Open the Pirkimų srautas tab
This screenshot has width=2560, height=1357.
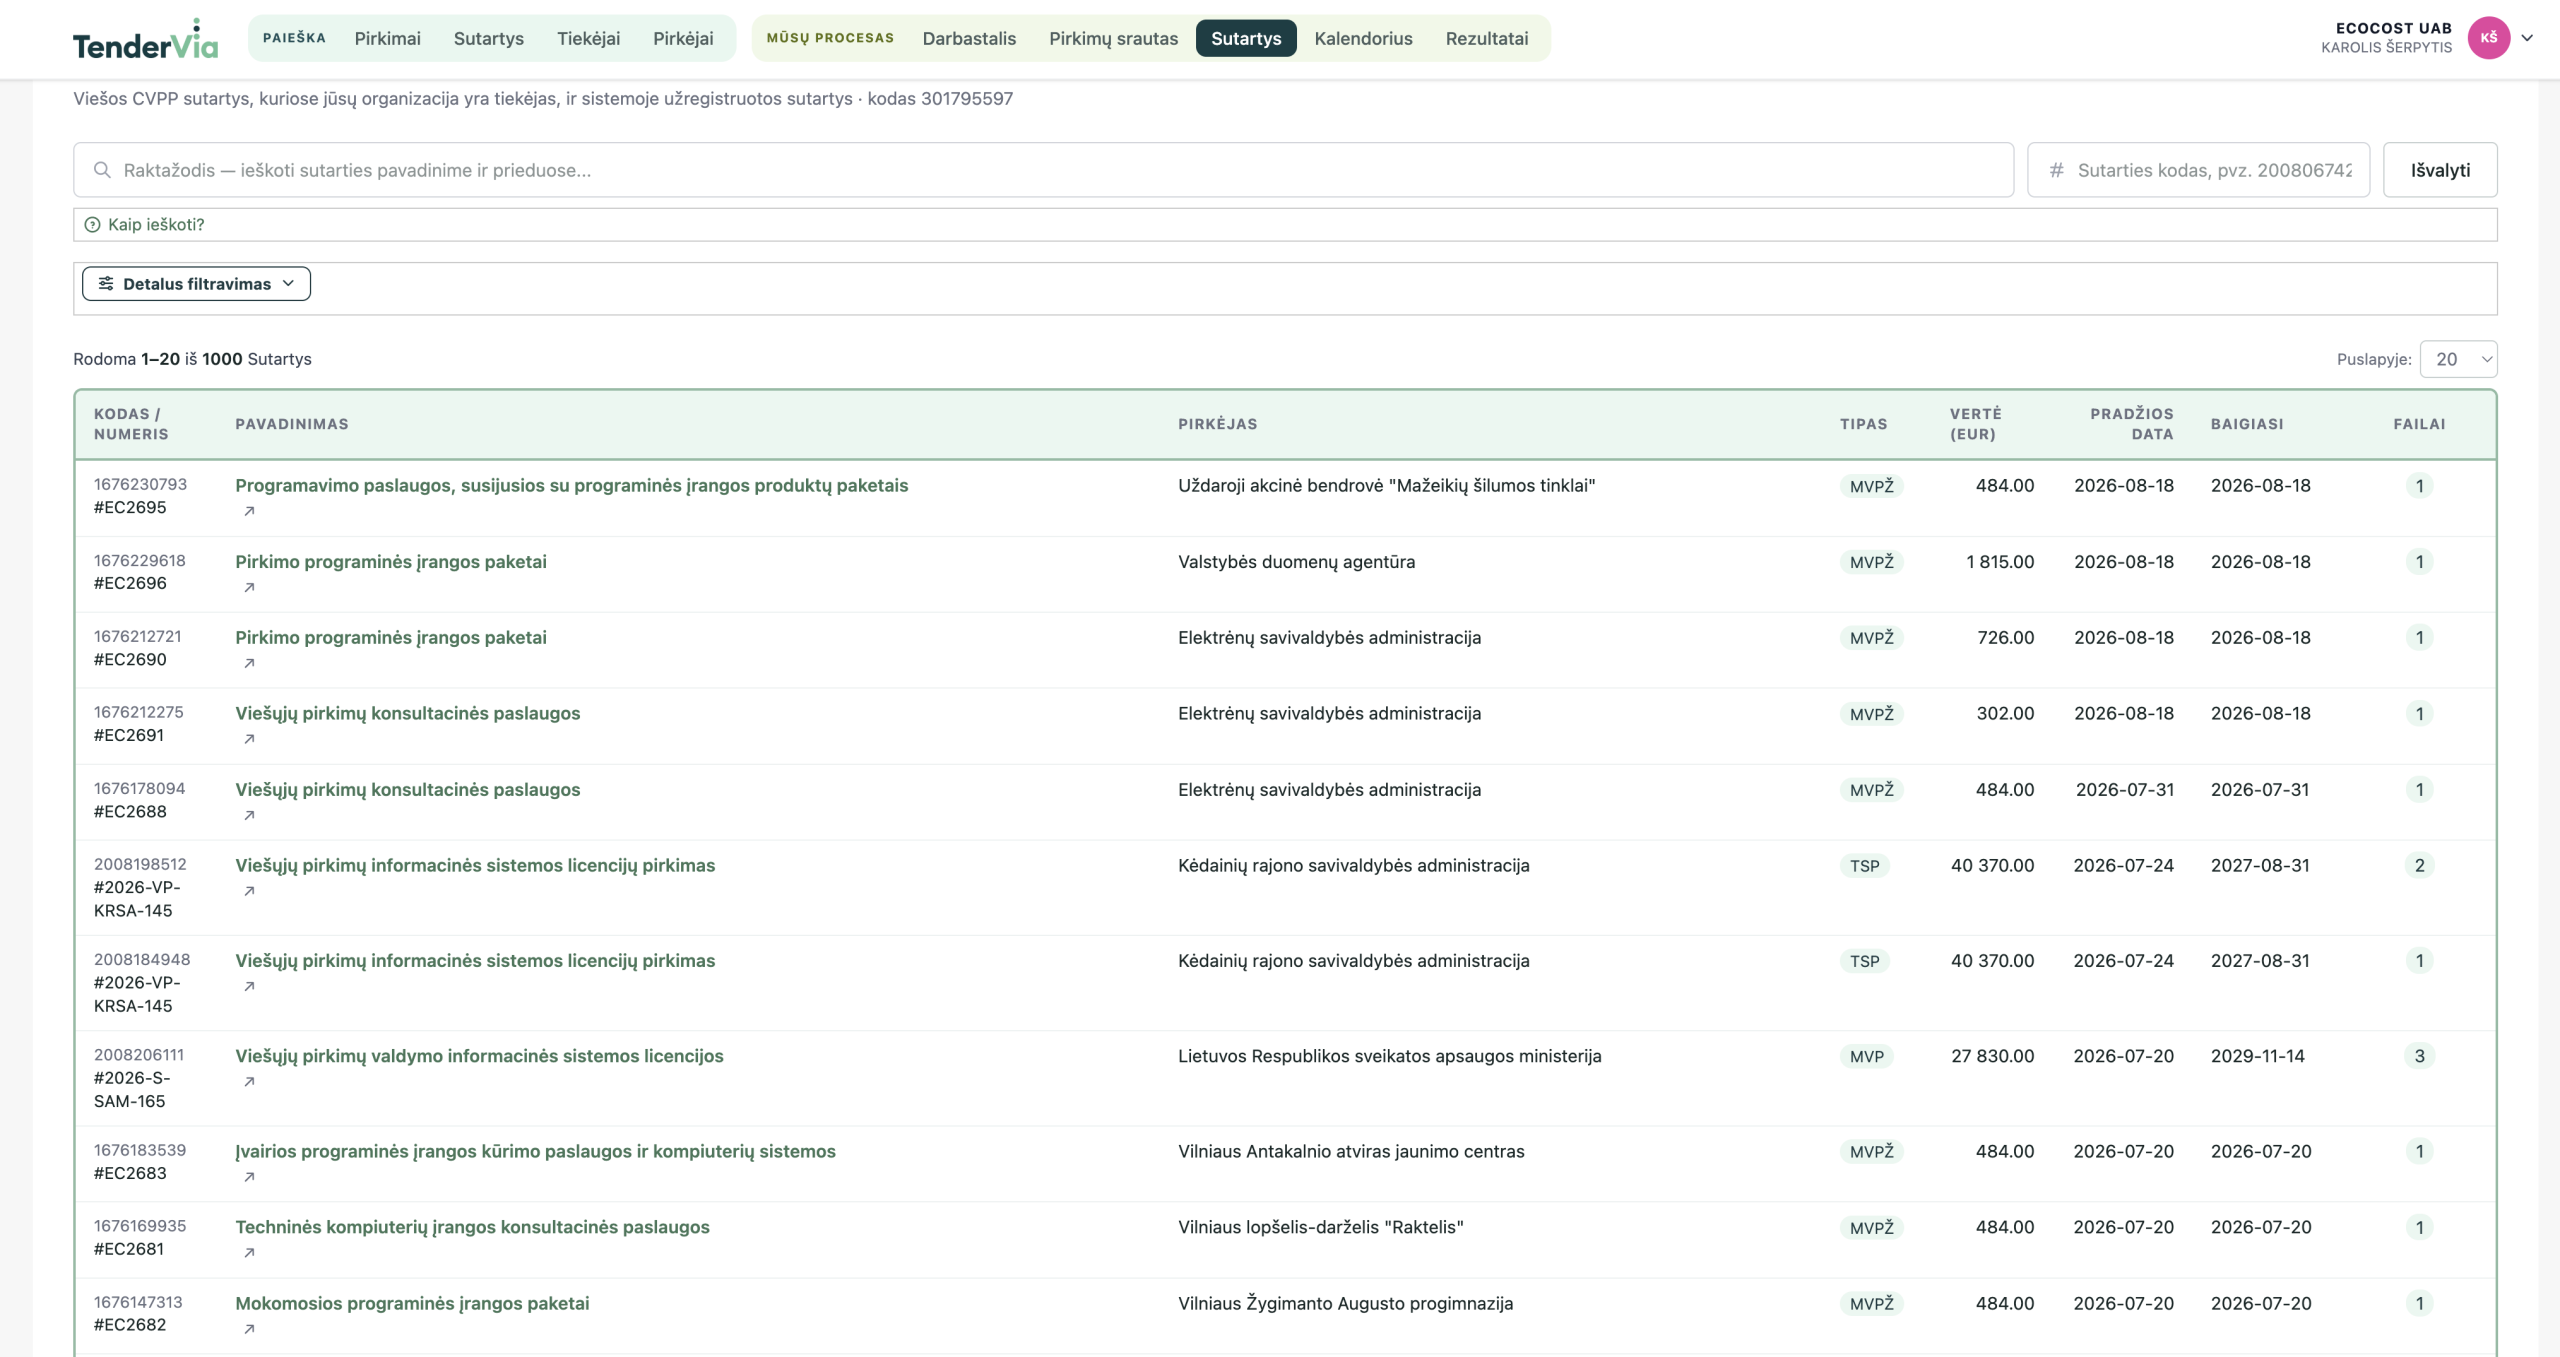pos(1113,38)
